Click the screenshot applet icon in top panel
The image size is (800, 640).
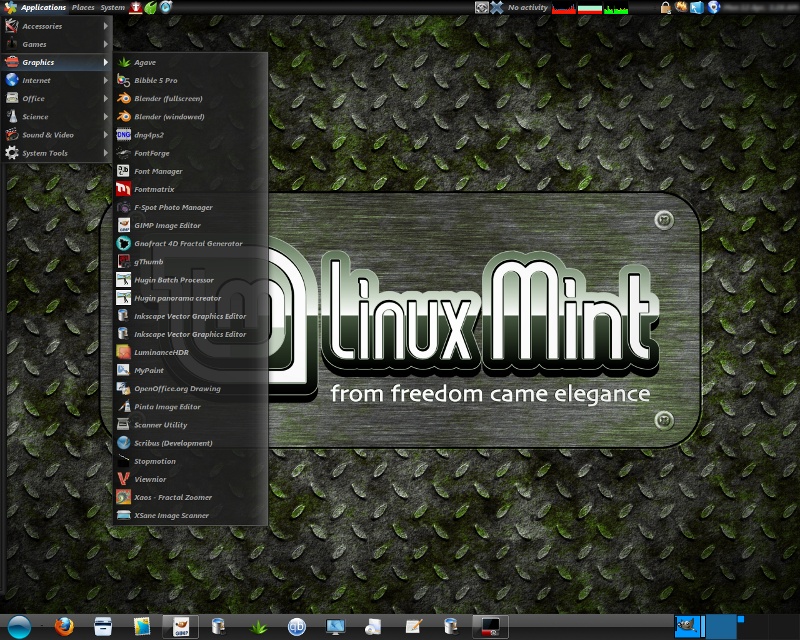pos(482,7)
